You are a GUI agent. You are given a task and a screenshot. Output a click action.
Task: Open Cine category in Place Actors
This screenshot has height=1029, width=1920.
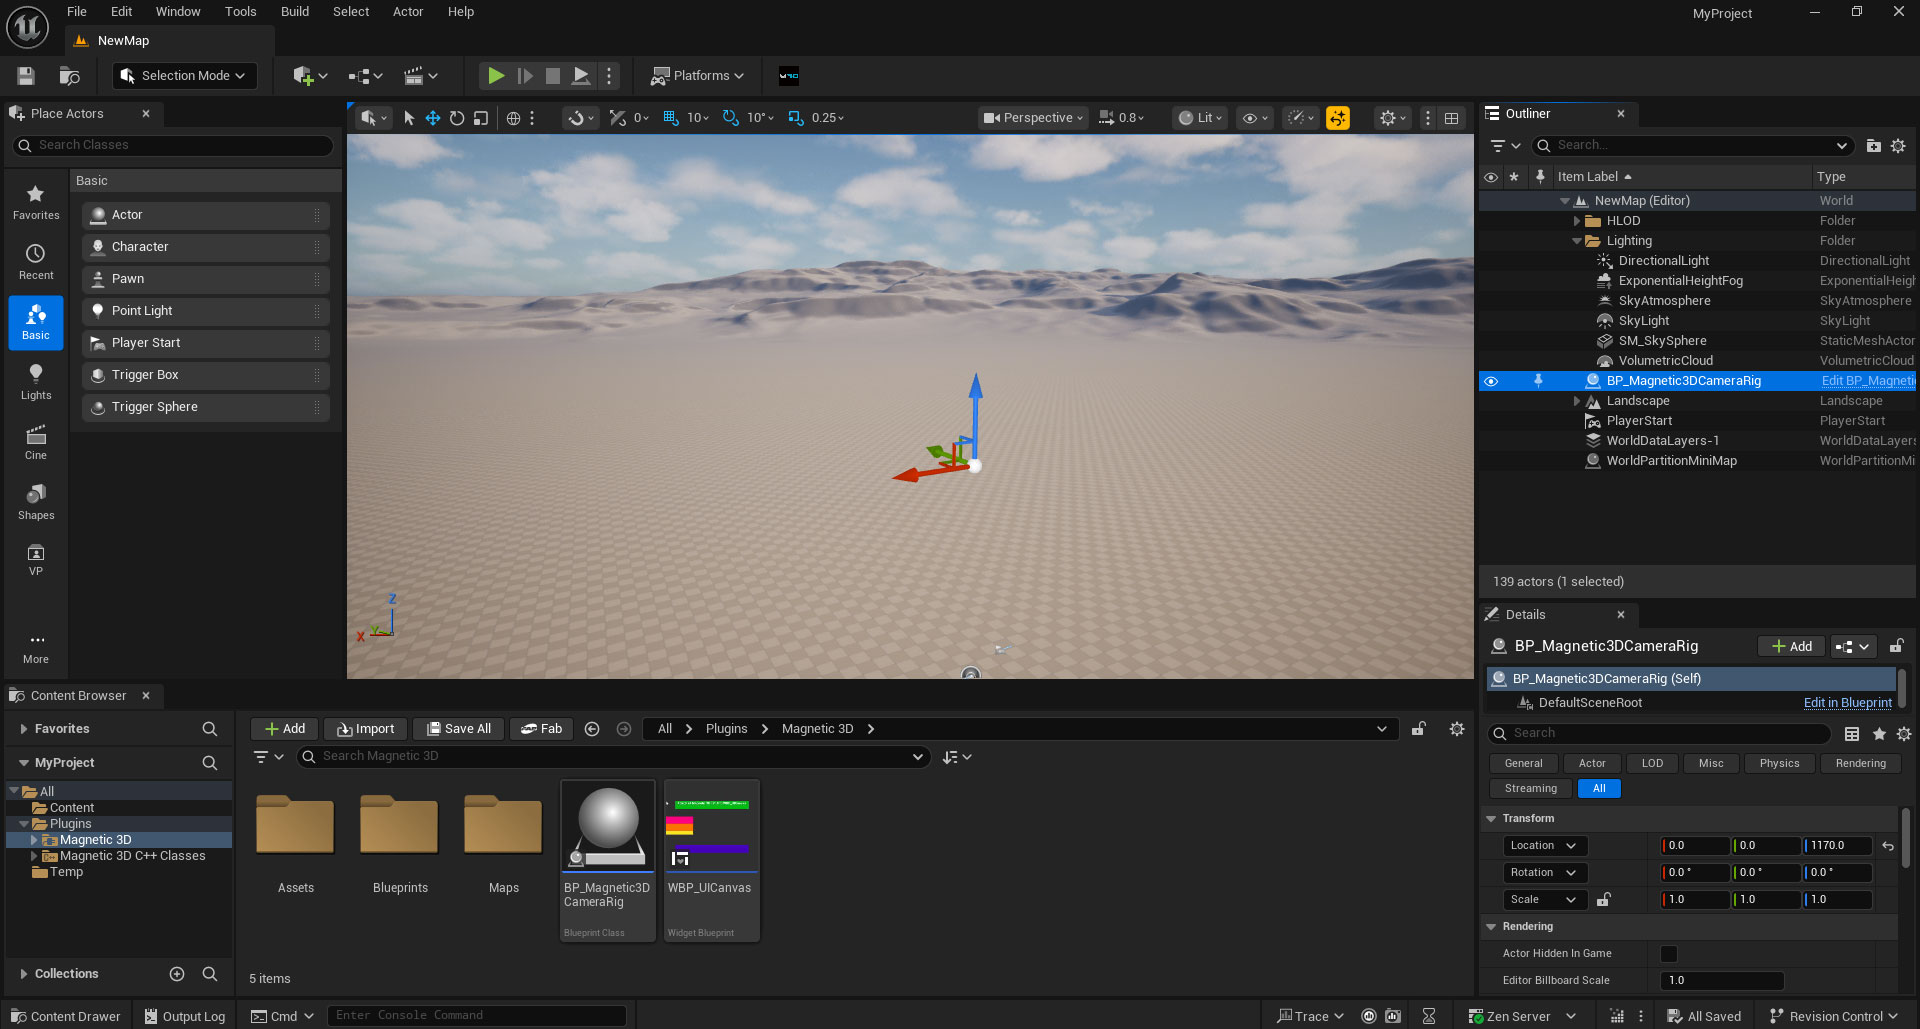coord(36,442)
